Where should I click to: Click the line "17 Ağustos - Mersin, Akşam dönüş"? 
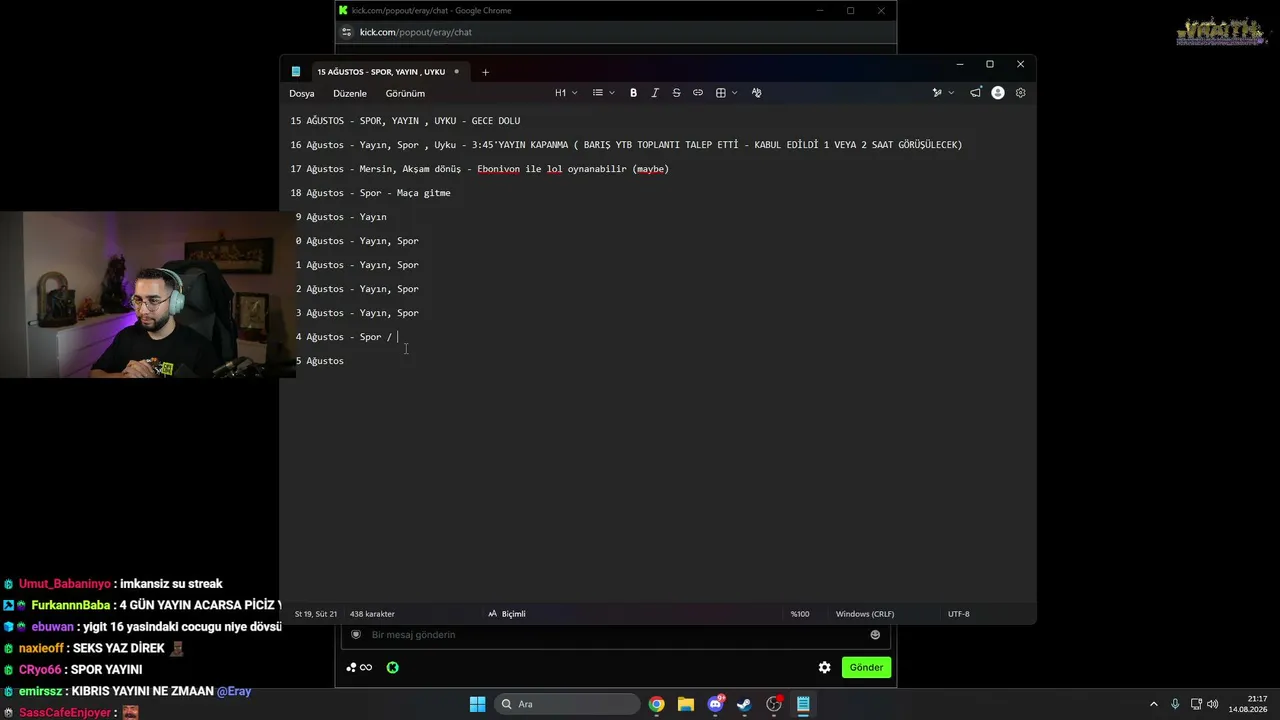point(480,169)
